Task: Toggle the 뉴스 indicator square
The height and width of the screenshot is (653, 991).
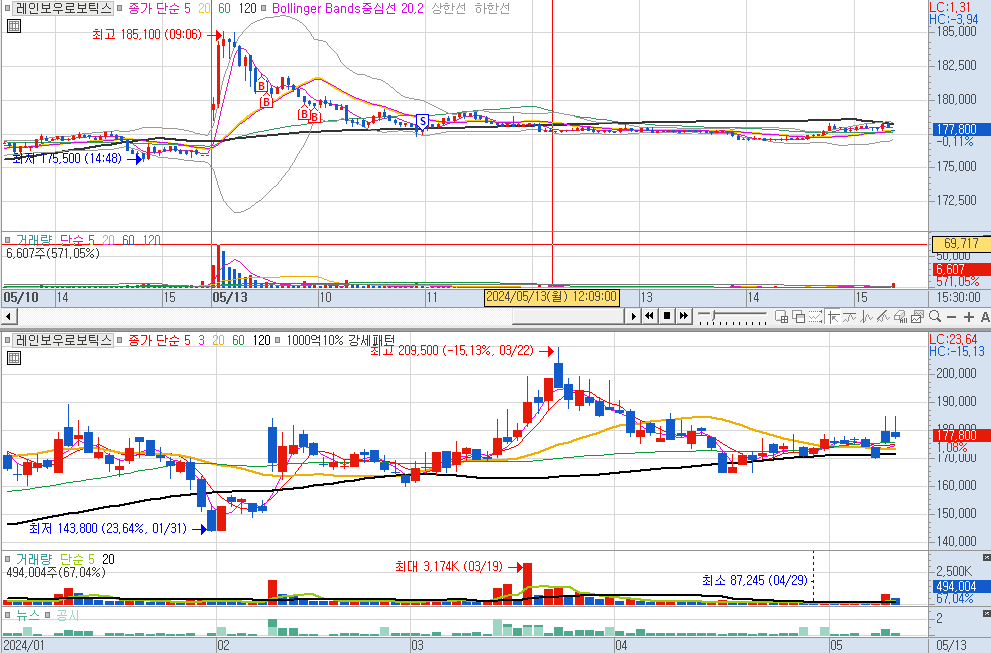Action: click(8, 615)
